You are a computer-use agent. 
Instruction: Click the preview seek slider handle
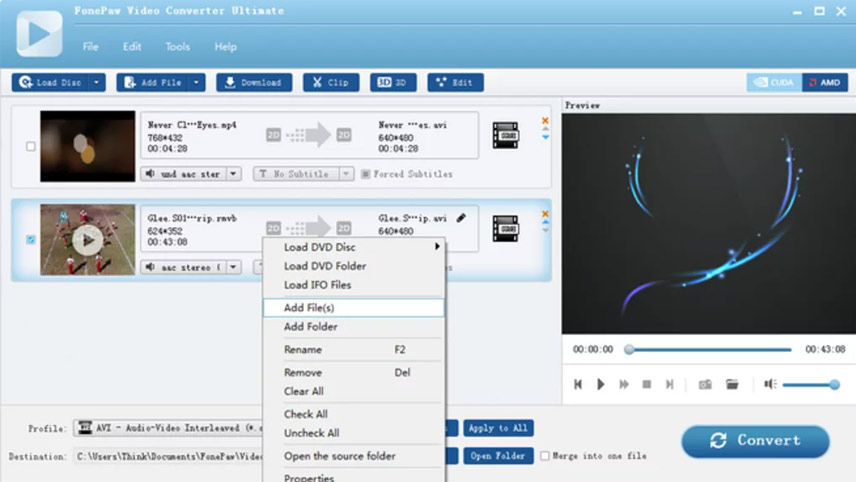pyautogui.click(x=629, y=349)
